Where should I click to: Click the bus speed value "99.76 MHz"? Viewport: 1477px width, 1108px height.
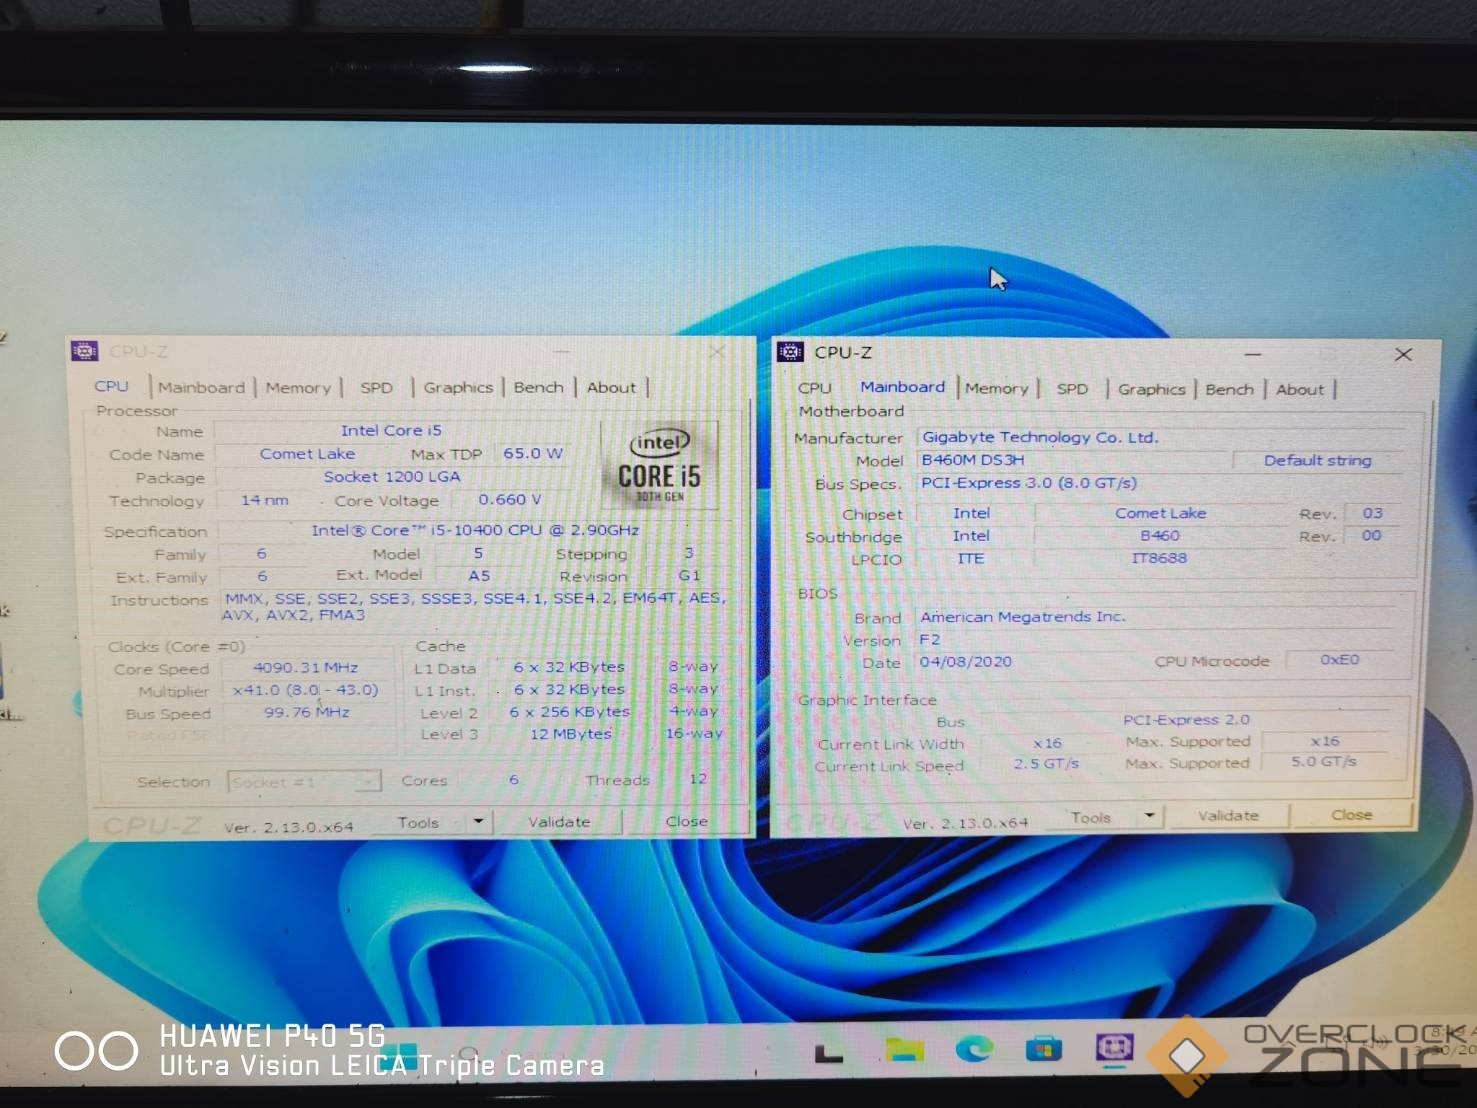click(307, 713)
